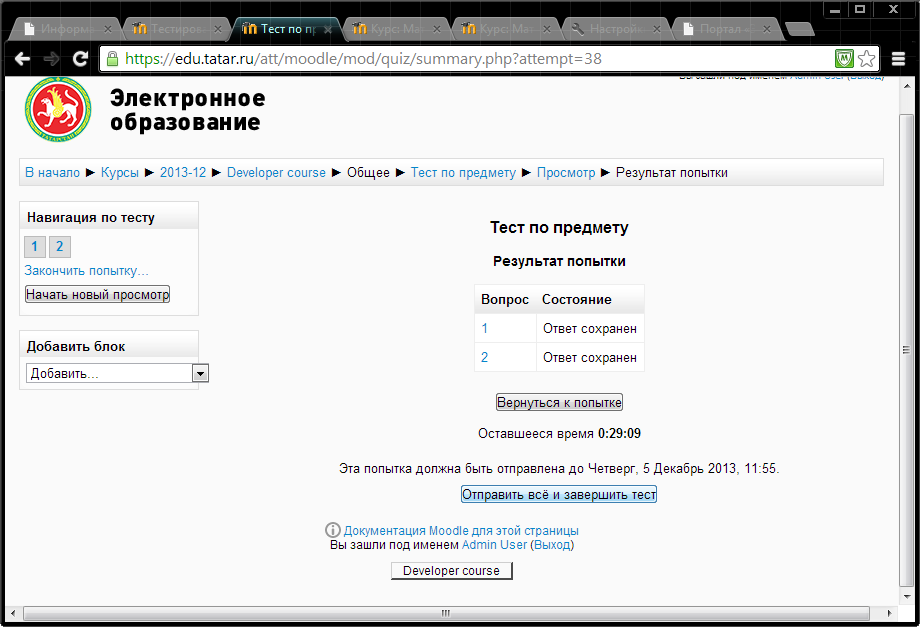This screenshot has width=920, height=627.
Task: Close the 'Настройк' tab
Action: point(657,29)
